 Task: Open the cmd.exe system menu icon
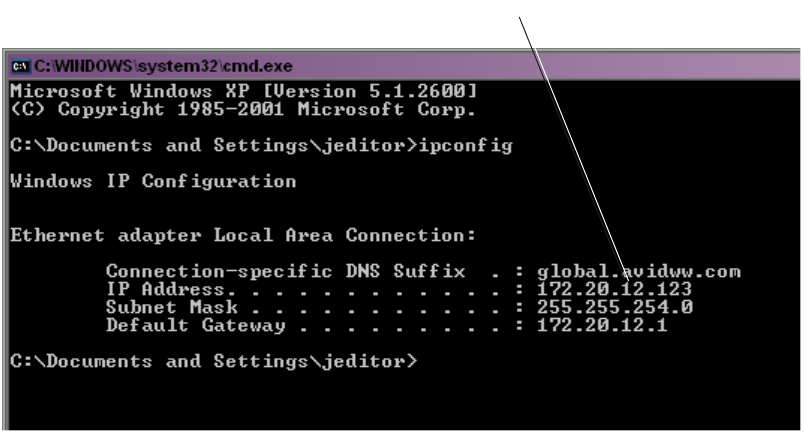click(20, 66)
